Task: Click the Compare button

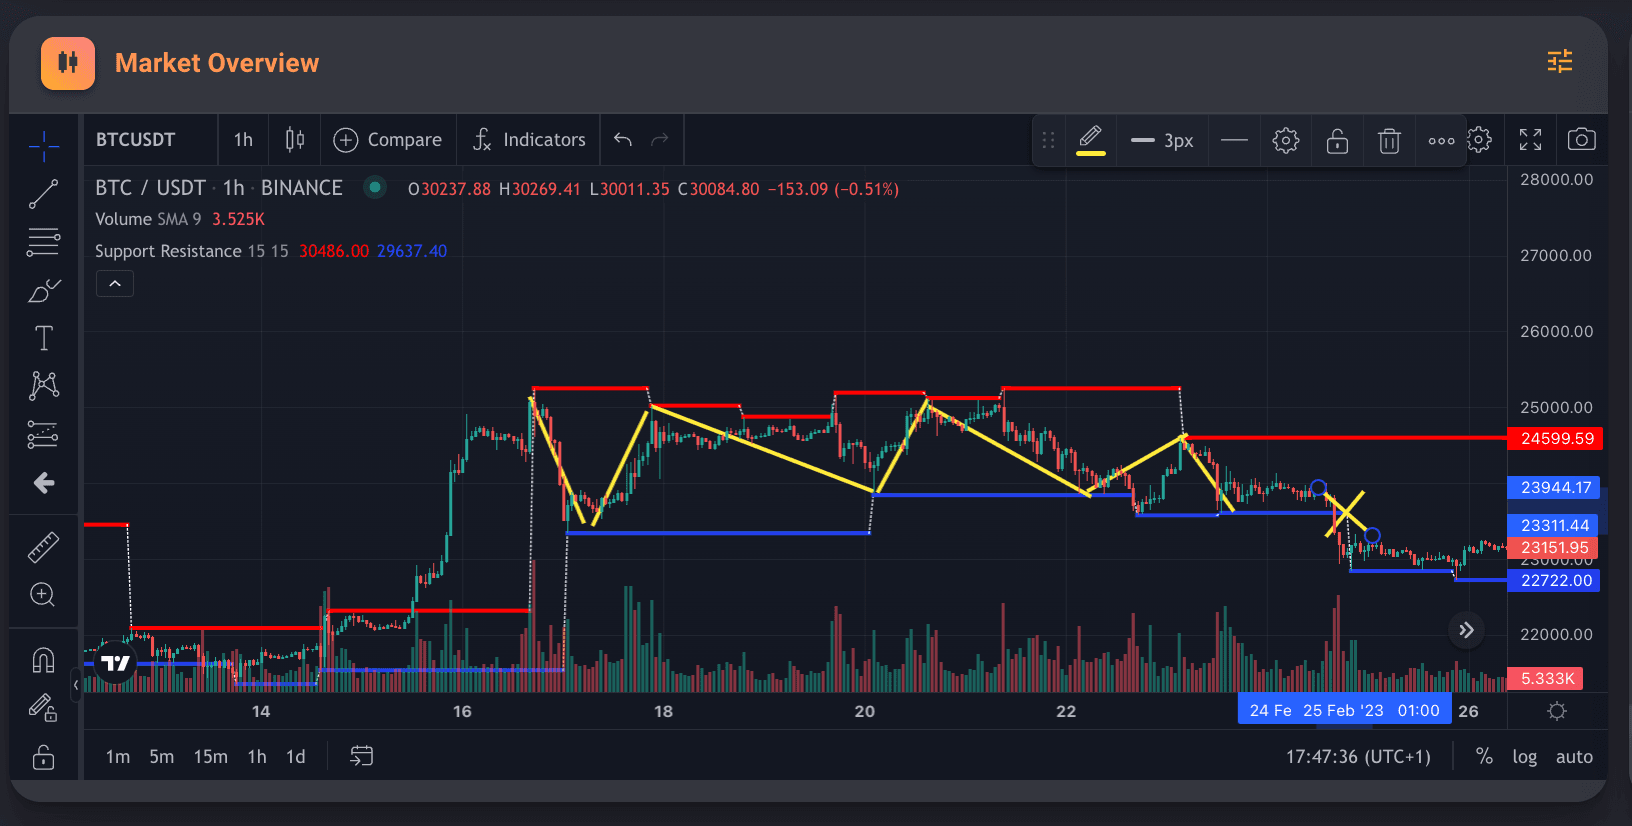Action: [x=388, y=140]
